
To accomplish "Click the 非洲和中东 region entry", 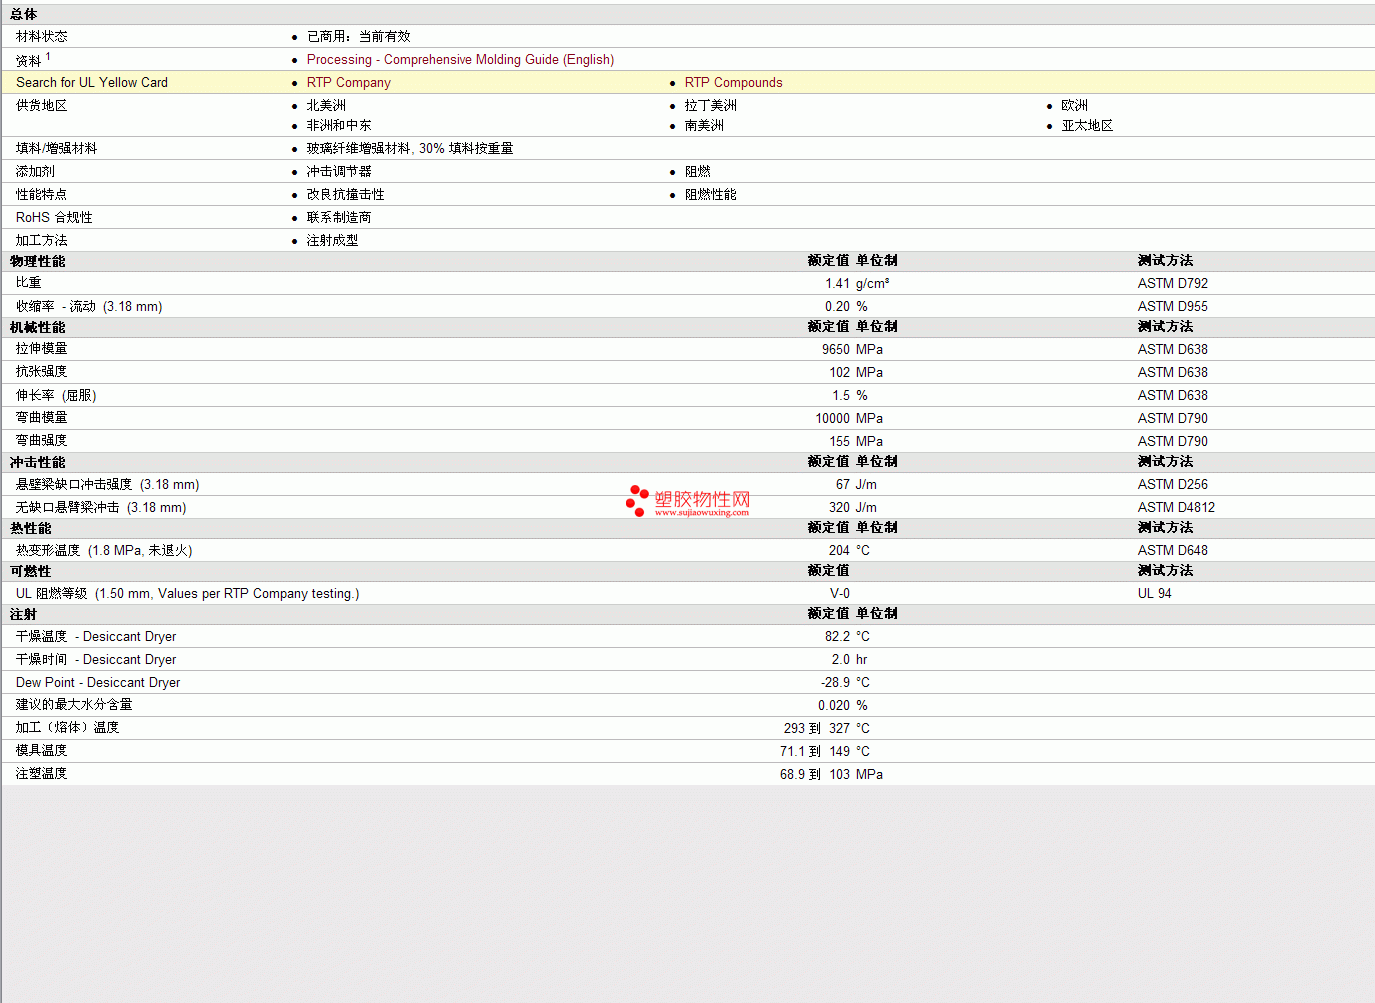I will pos(339,126).
